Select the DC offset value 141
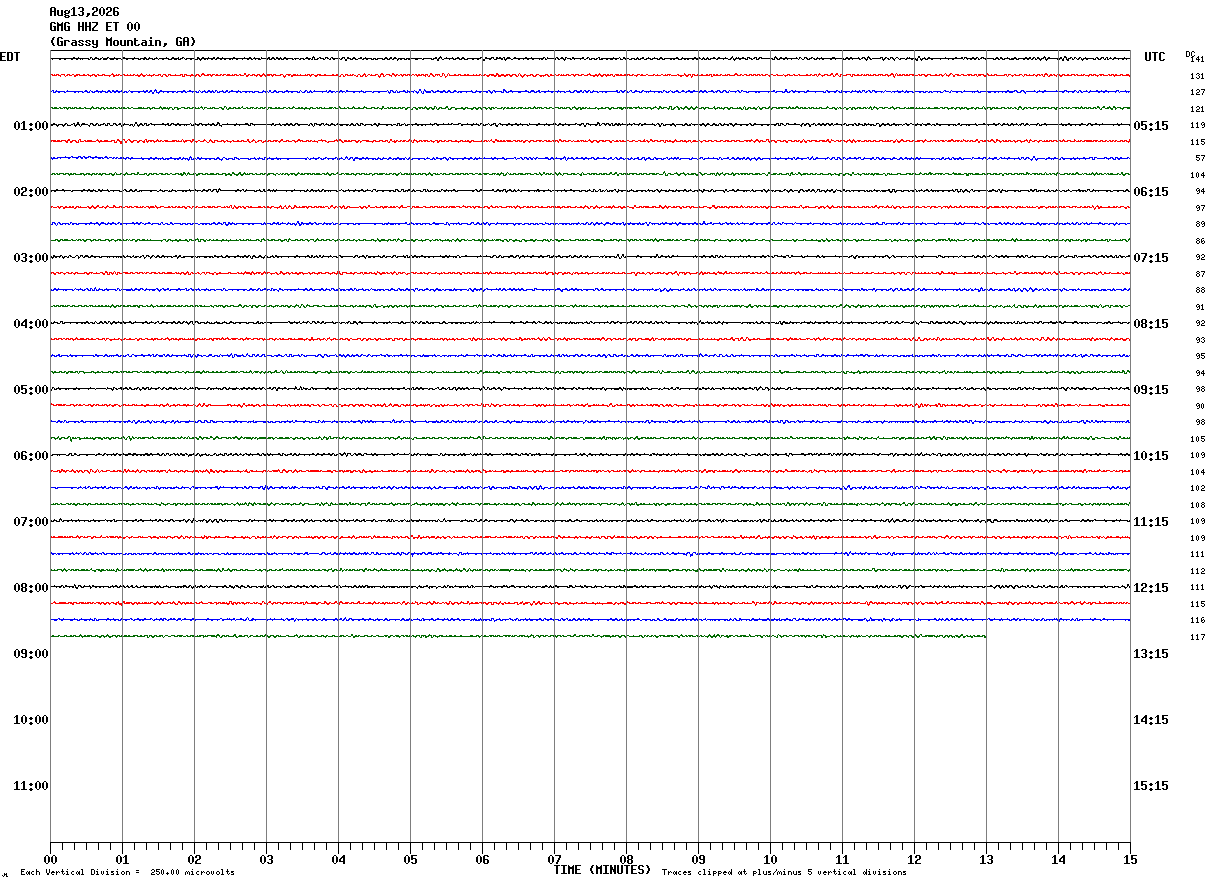Image resolution: width=1210 pixels, height=886 pixels. point(1198,59)
